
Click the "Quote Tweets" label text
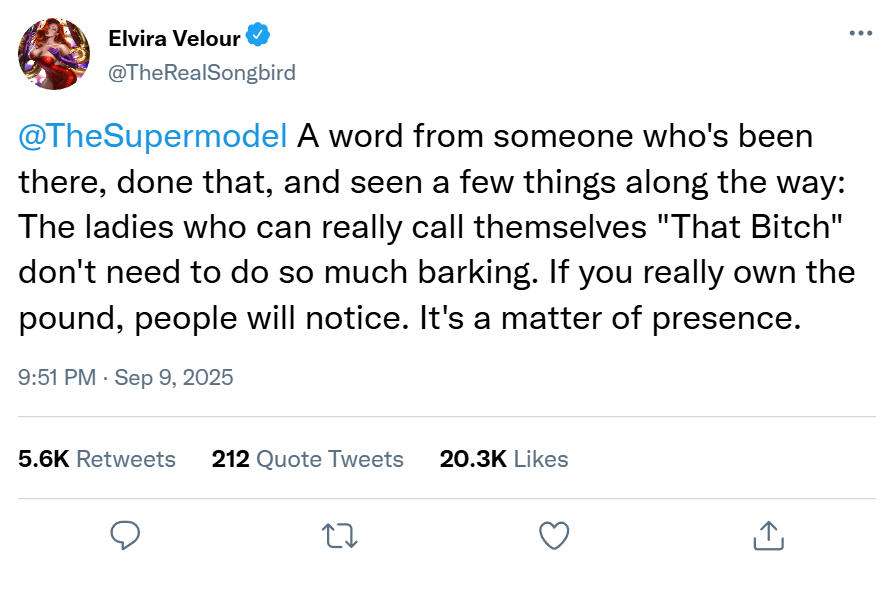pyautogui.click(x=330, y=459)
